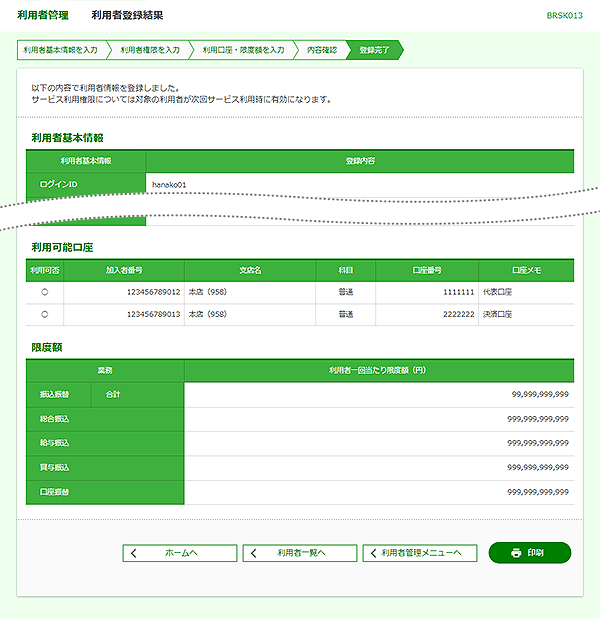600x619 pixels.
Task: Click the limit value in 給与振込 row
Action: click(x=538, y=443)
